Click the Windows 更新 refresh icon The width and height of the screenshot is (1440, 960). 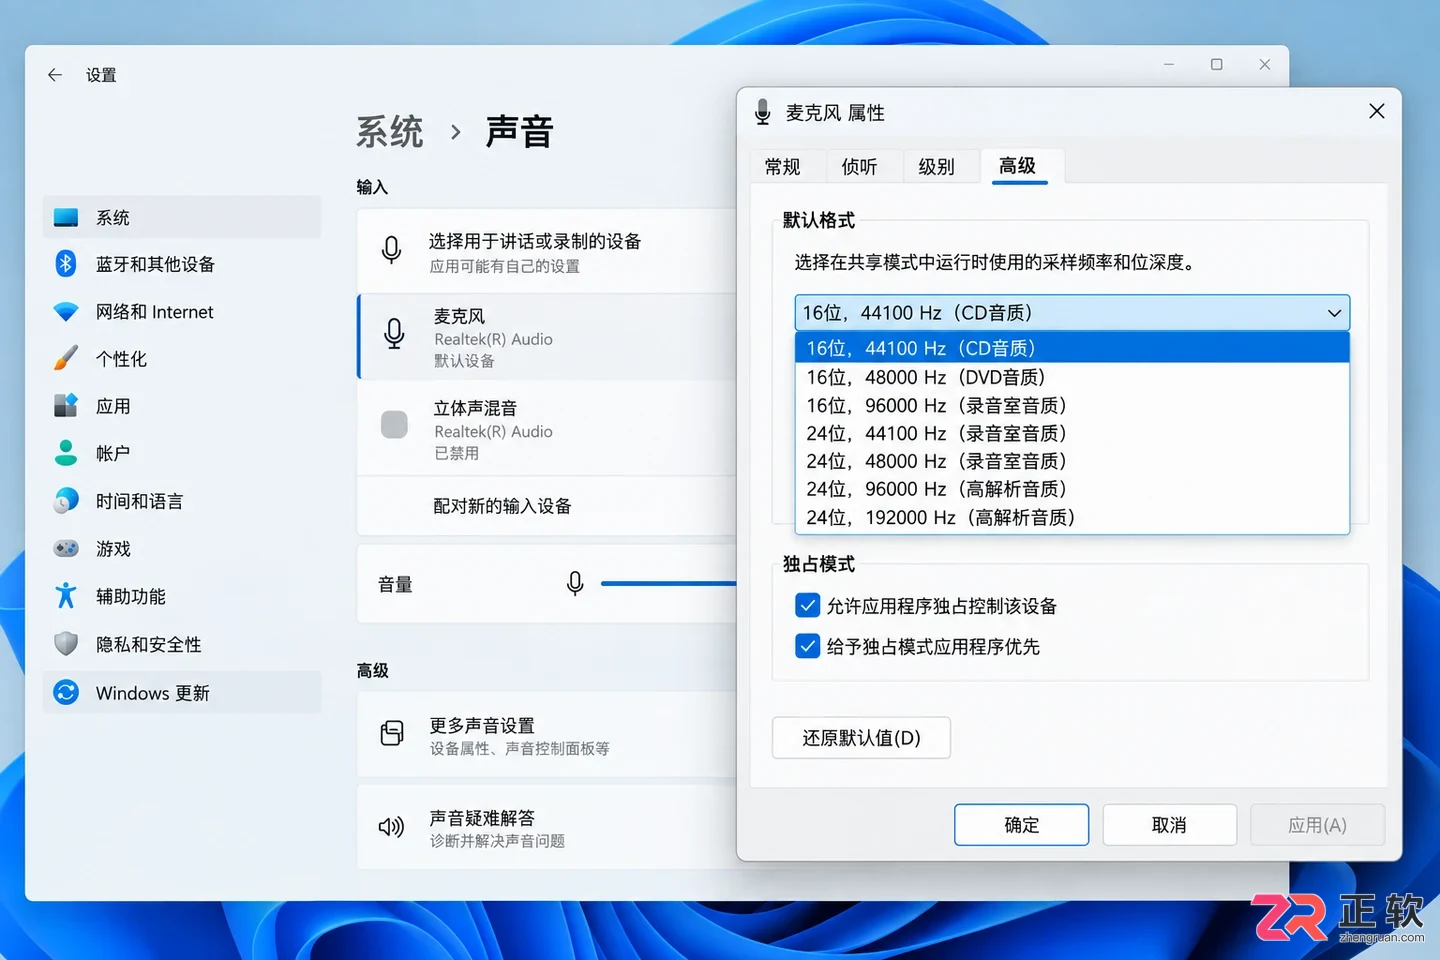pos(66,692)
